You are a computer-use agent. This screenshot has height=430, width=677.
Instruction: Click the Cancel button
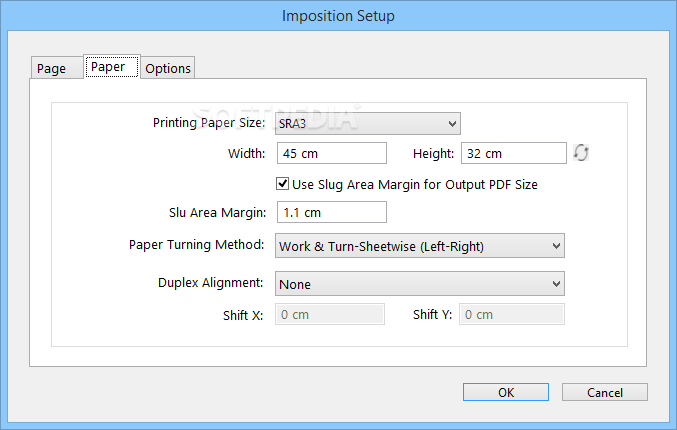tap(604, 392)
